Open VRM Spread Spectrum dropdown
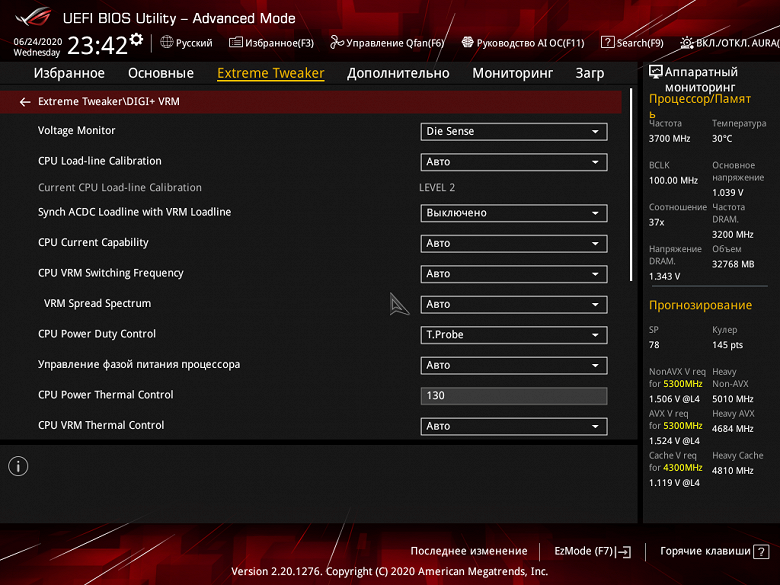 click(x=514, y=304)
